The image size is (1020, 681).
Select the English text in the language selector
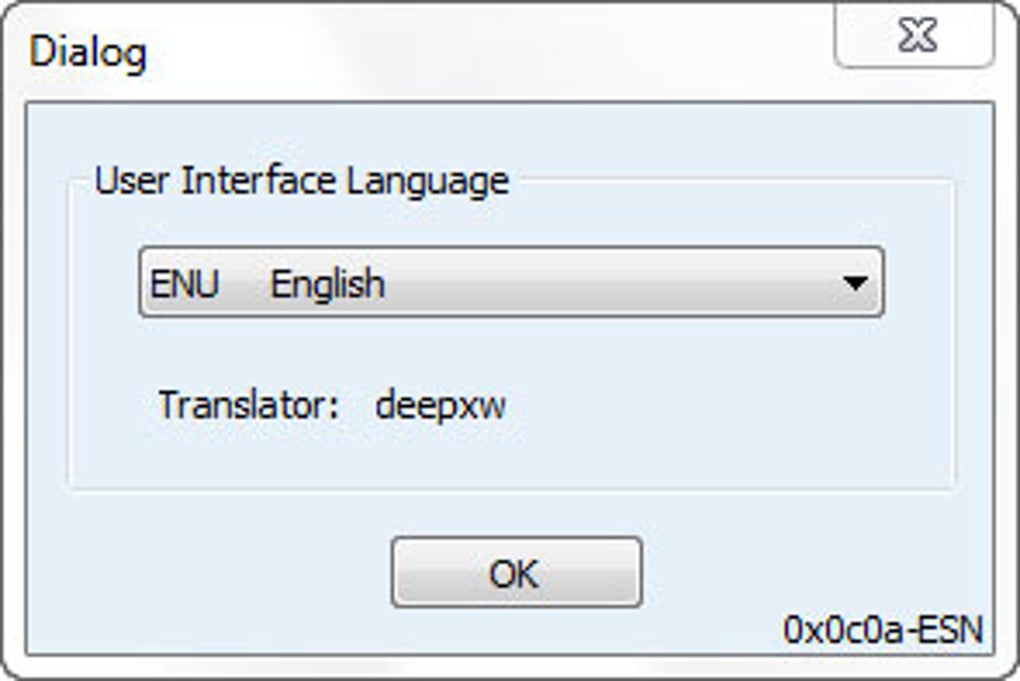[x=327, y=284]
